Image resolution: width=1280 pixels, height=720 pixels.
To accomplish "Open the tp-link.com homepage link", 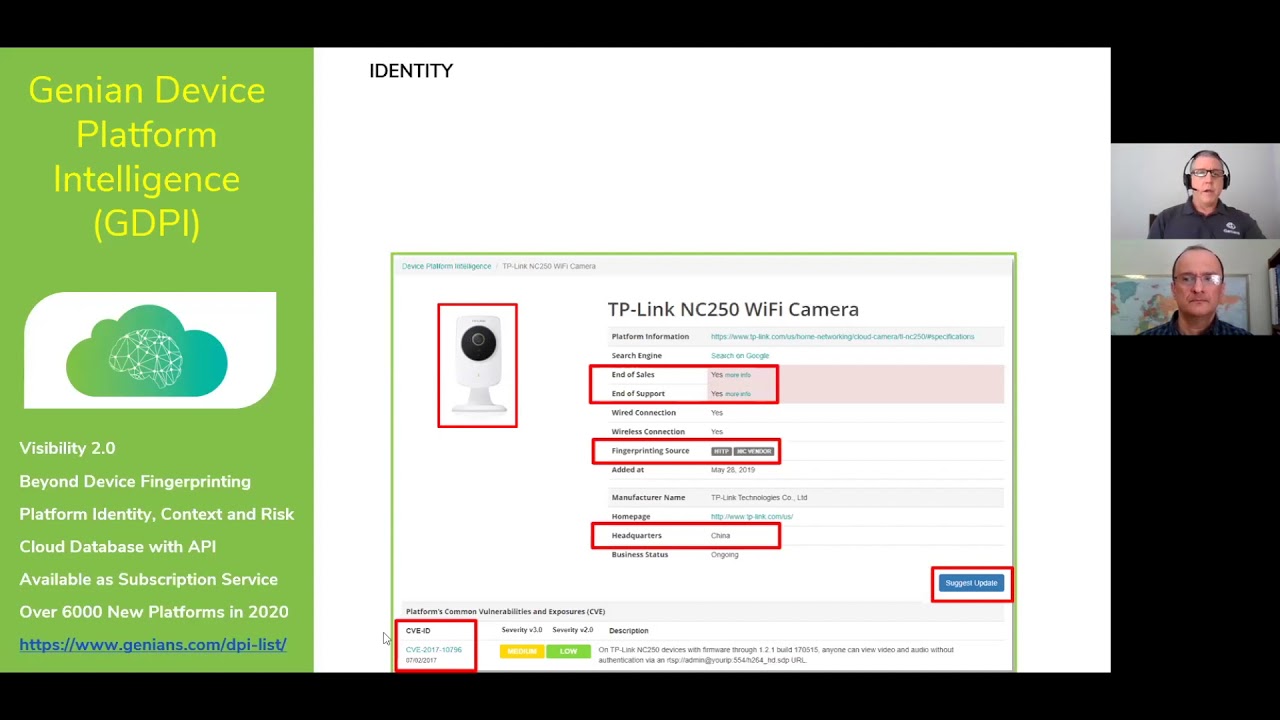I will click(x=752, y=517).
